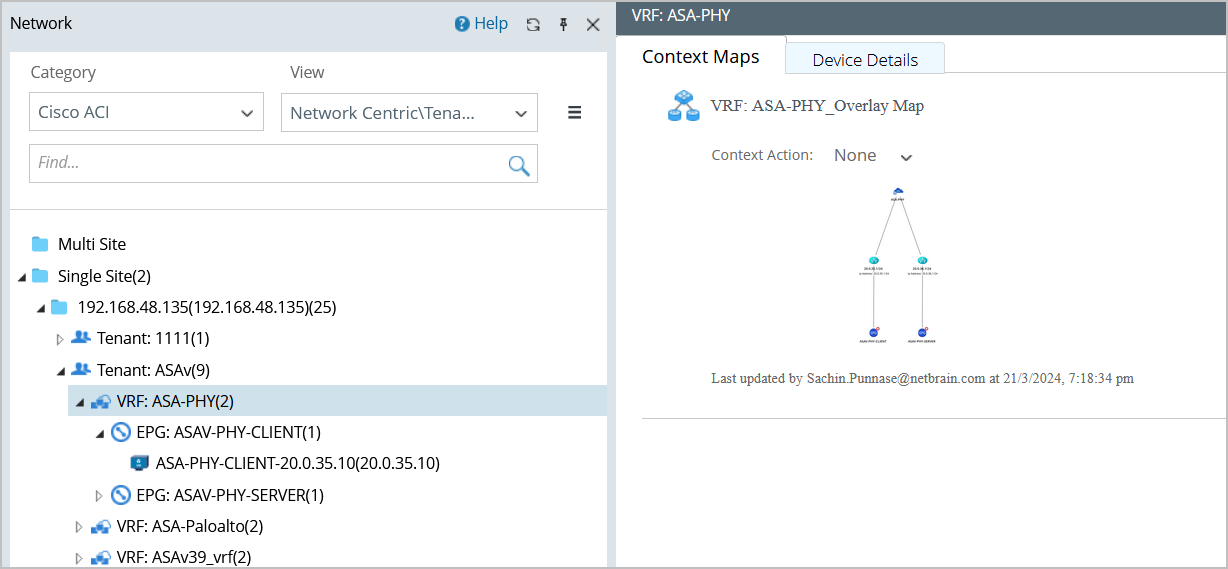Open the ASA-PHY overlay map thumbnail
This screenshot has width=1228, height=569.
pos(898,265)
